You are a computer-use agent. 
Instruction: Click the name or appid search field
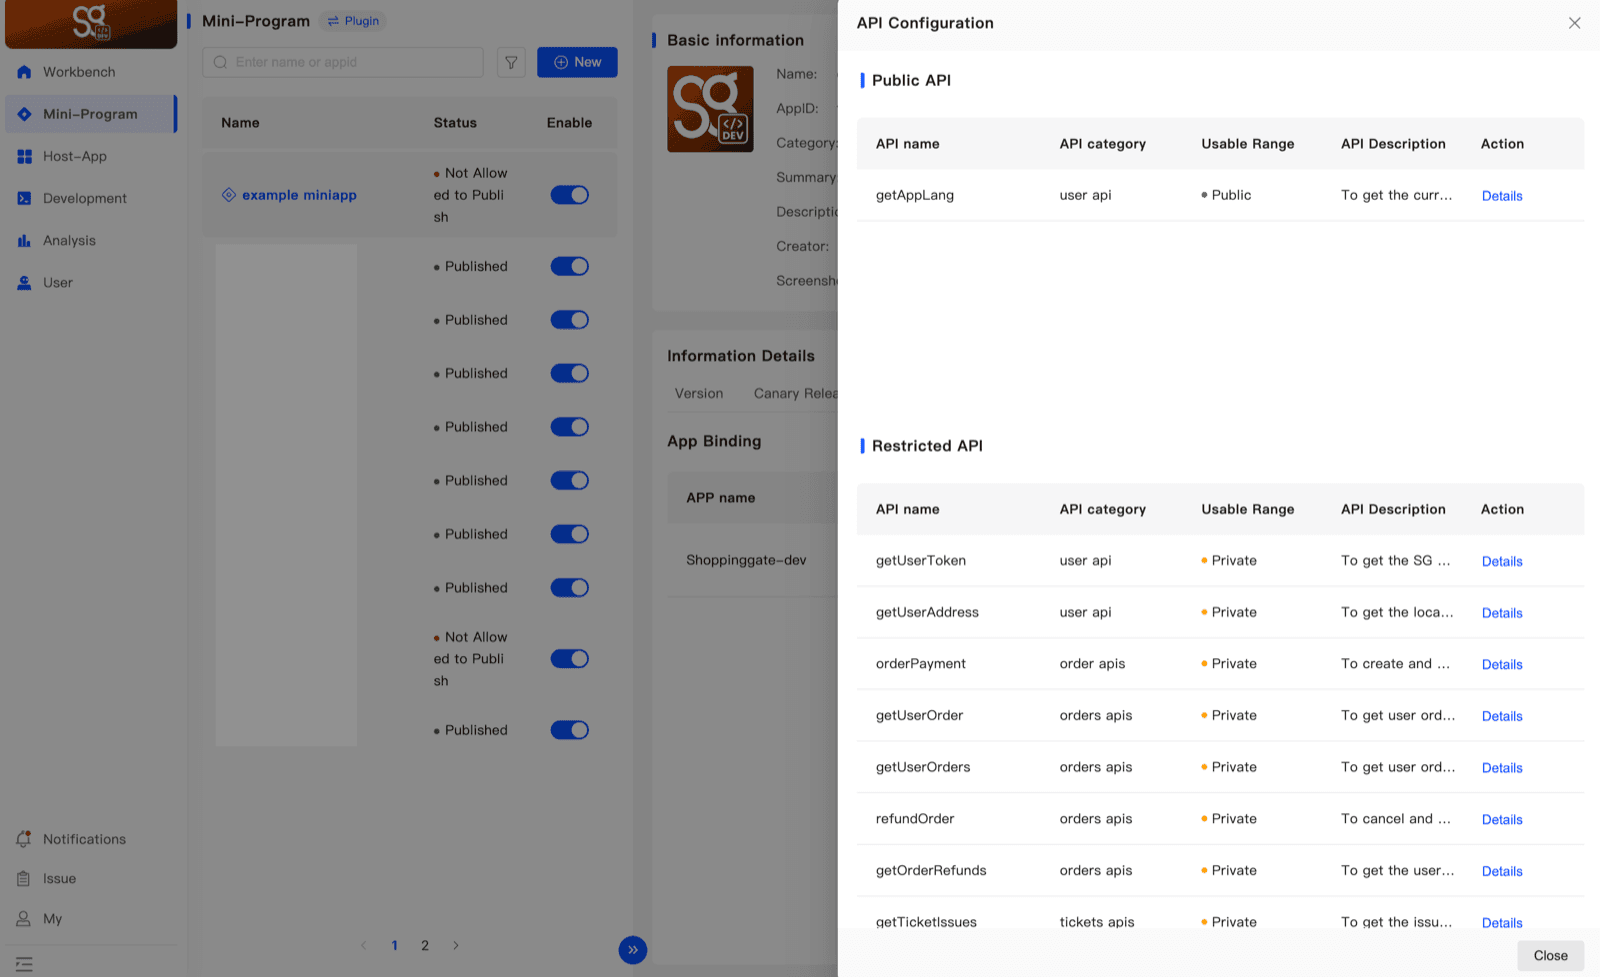pyautogui.click(x=343, y=62)
